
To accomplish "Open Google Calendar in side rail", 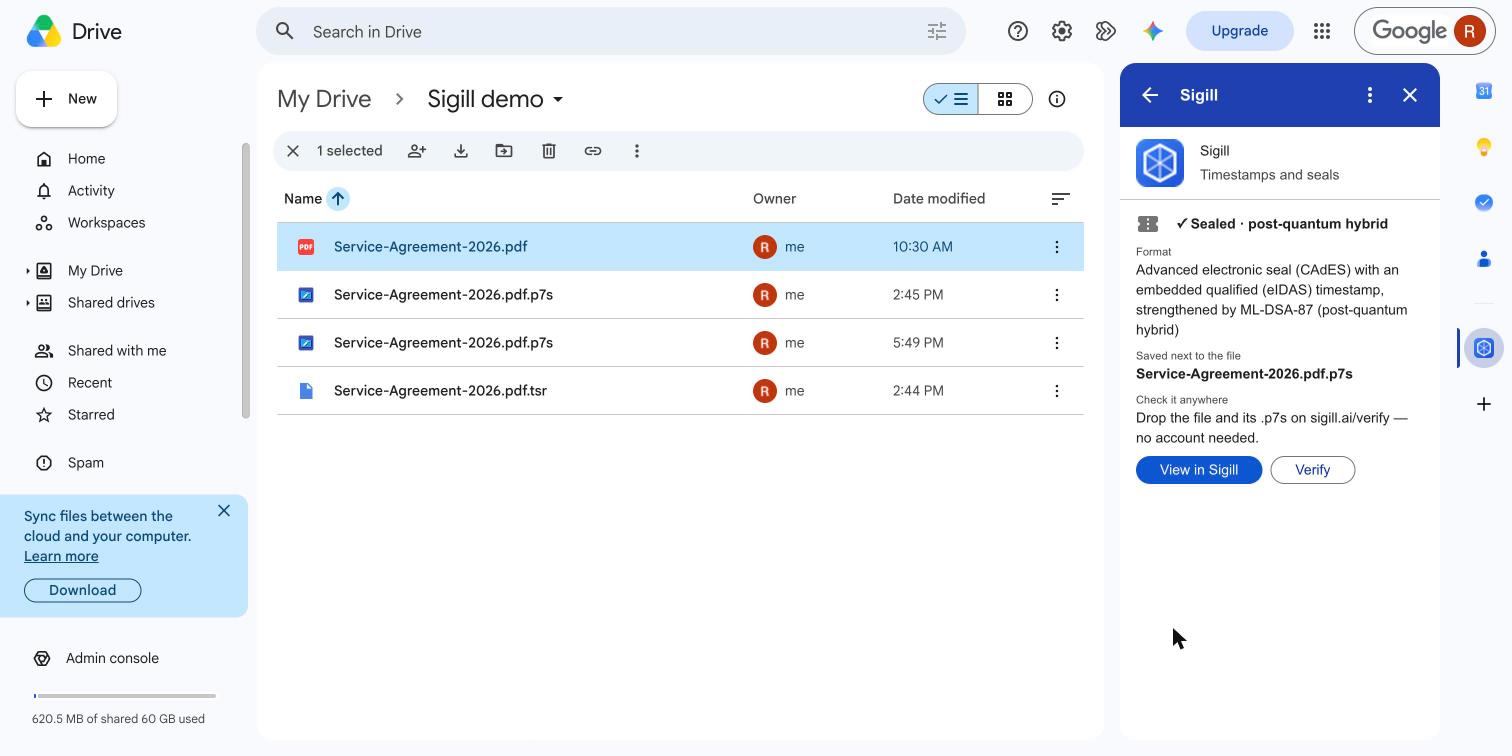I will 1484,91.
